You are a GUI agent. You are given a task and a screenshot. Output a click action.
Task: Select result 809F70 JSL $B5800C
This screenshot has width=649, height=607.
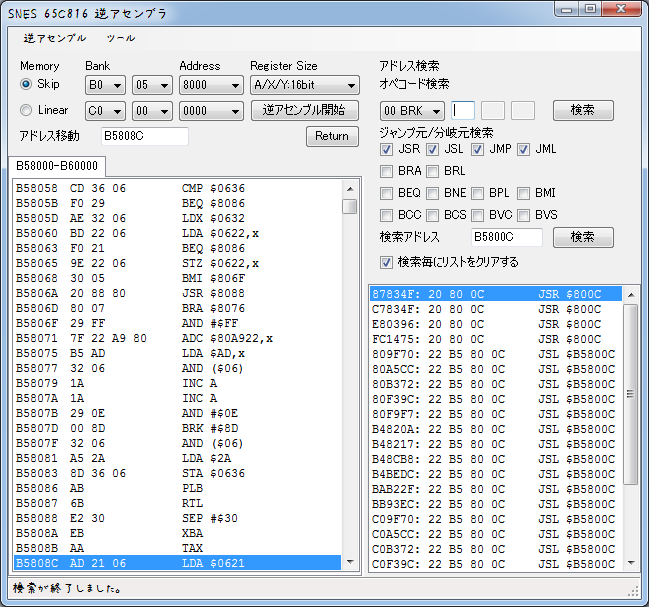tap(496, 354)
